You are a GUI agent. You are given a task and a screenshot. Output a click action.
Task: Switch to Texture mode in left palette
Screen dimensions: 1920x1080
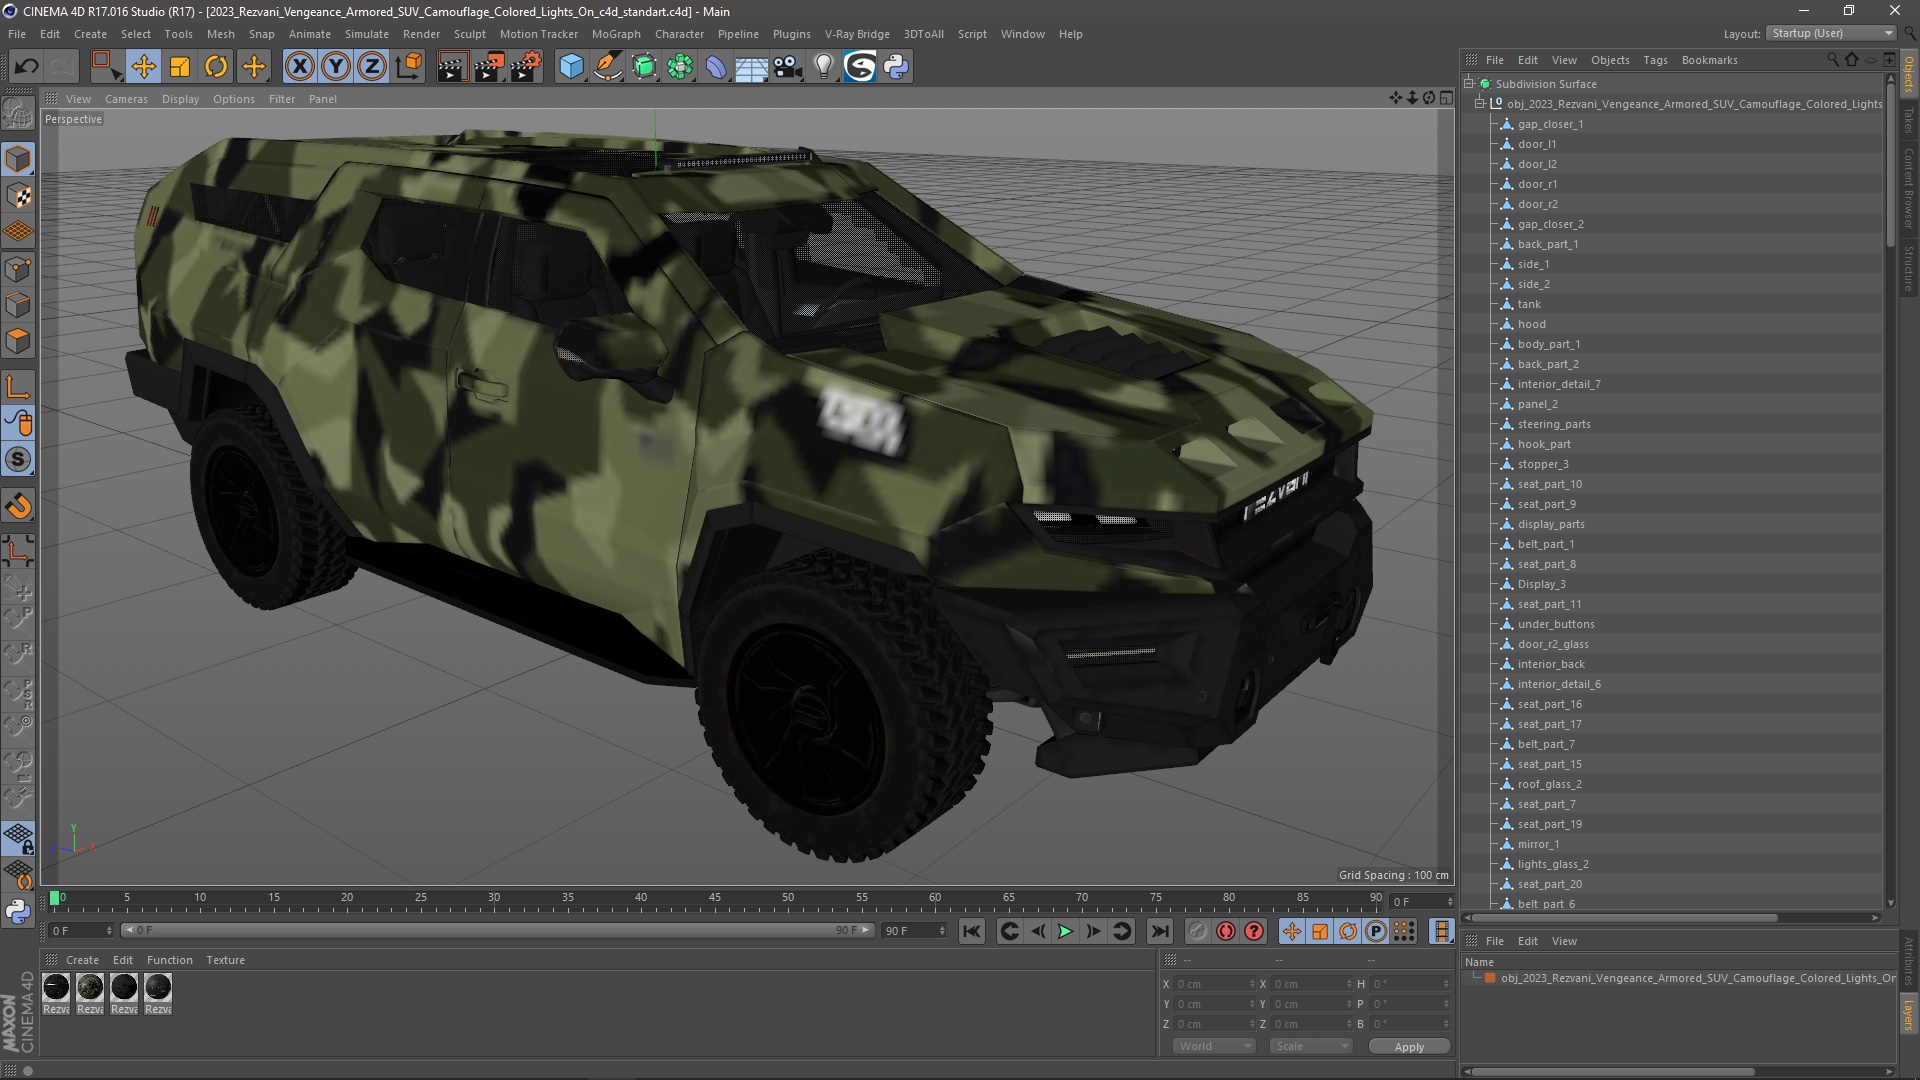18,196
